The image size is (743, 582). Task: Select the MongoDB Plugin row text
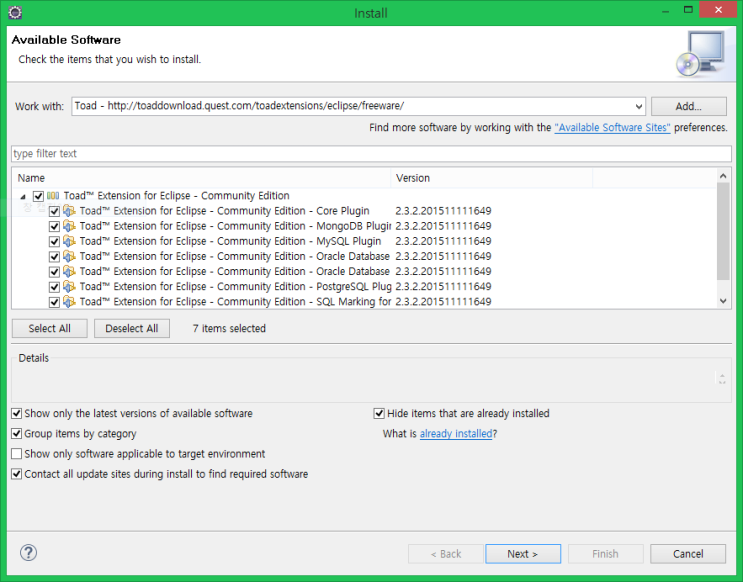pyautogui.click(x=235, y=226)
